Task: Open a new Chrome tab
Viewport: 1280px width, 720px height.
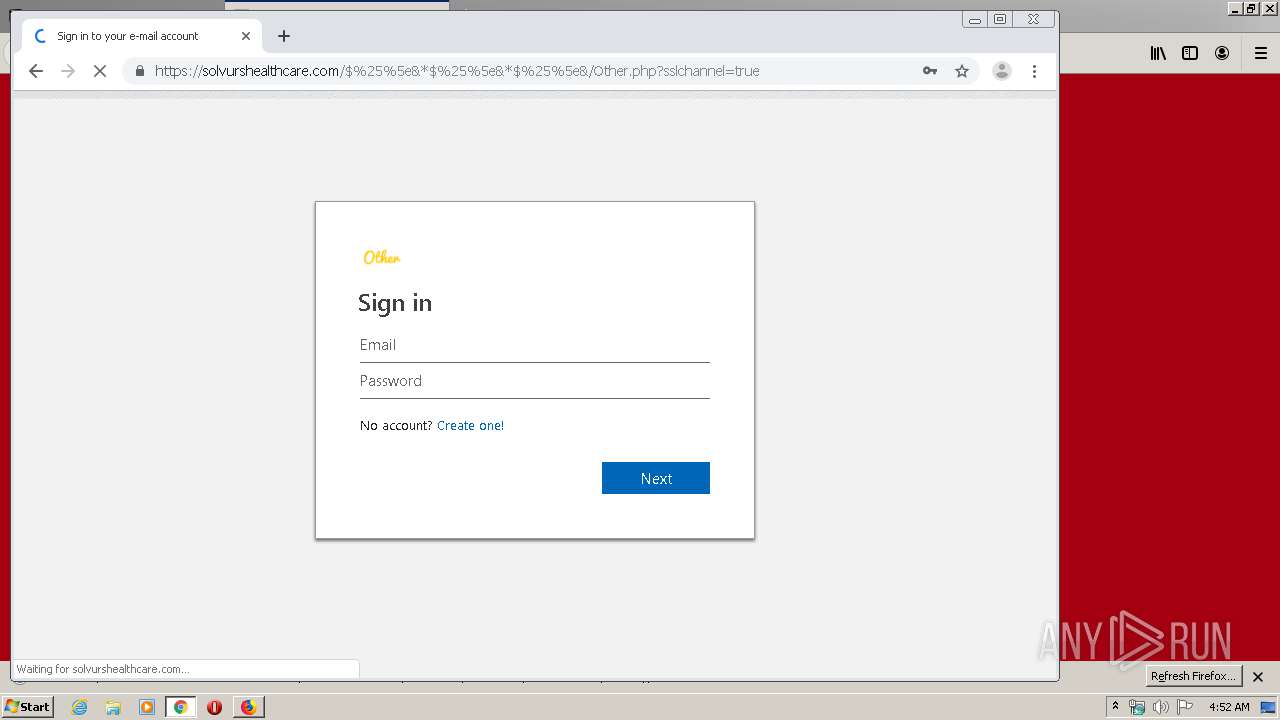Action: (x=284, y=36)
